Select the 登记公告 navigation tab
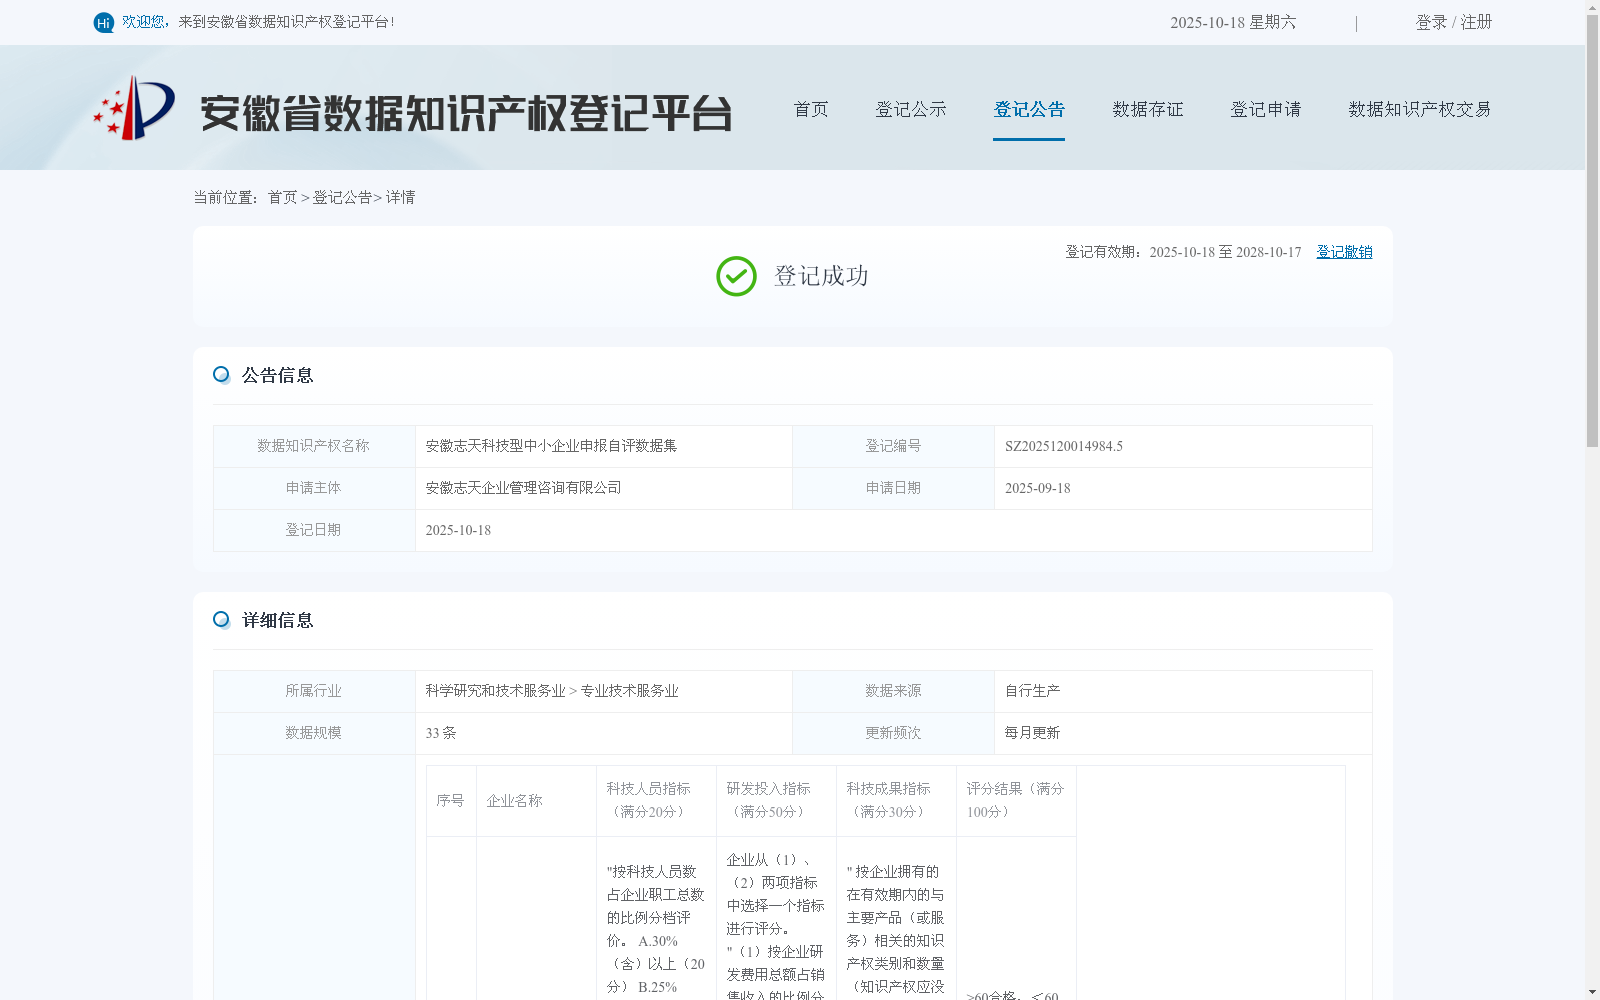Screen dimensions: 1600x1000 click(x=1029, y=109)
